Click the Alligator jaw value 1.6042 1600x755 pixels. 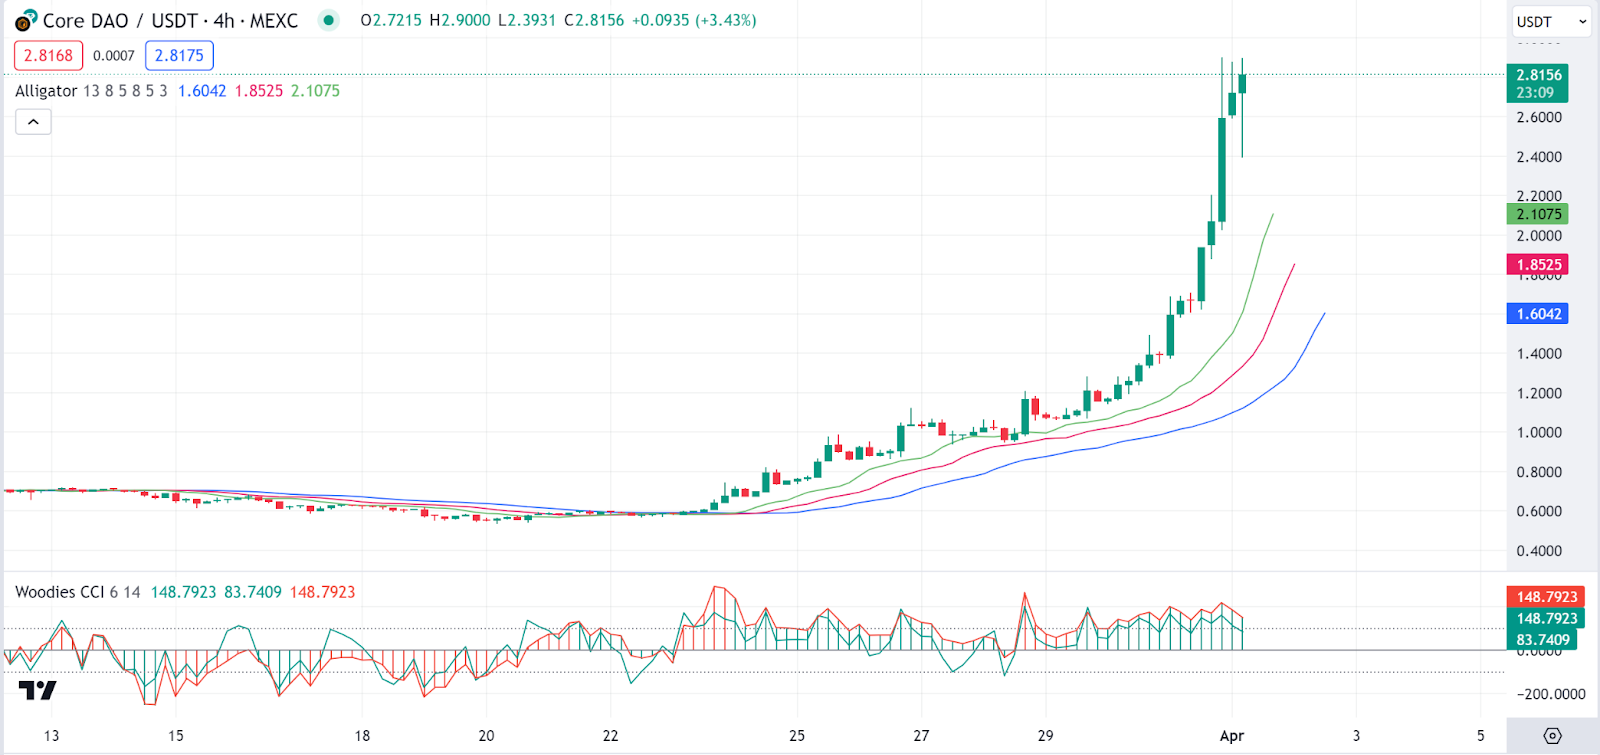point(202,91)
